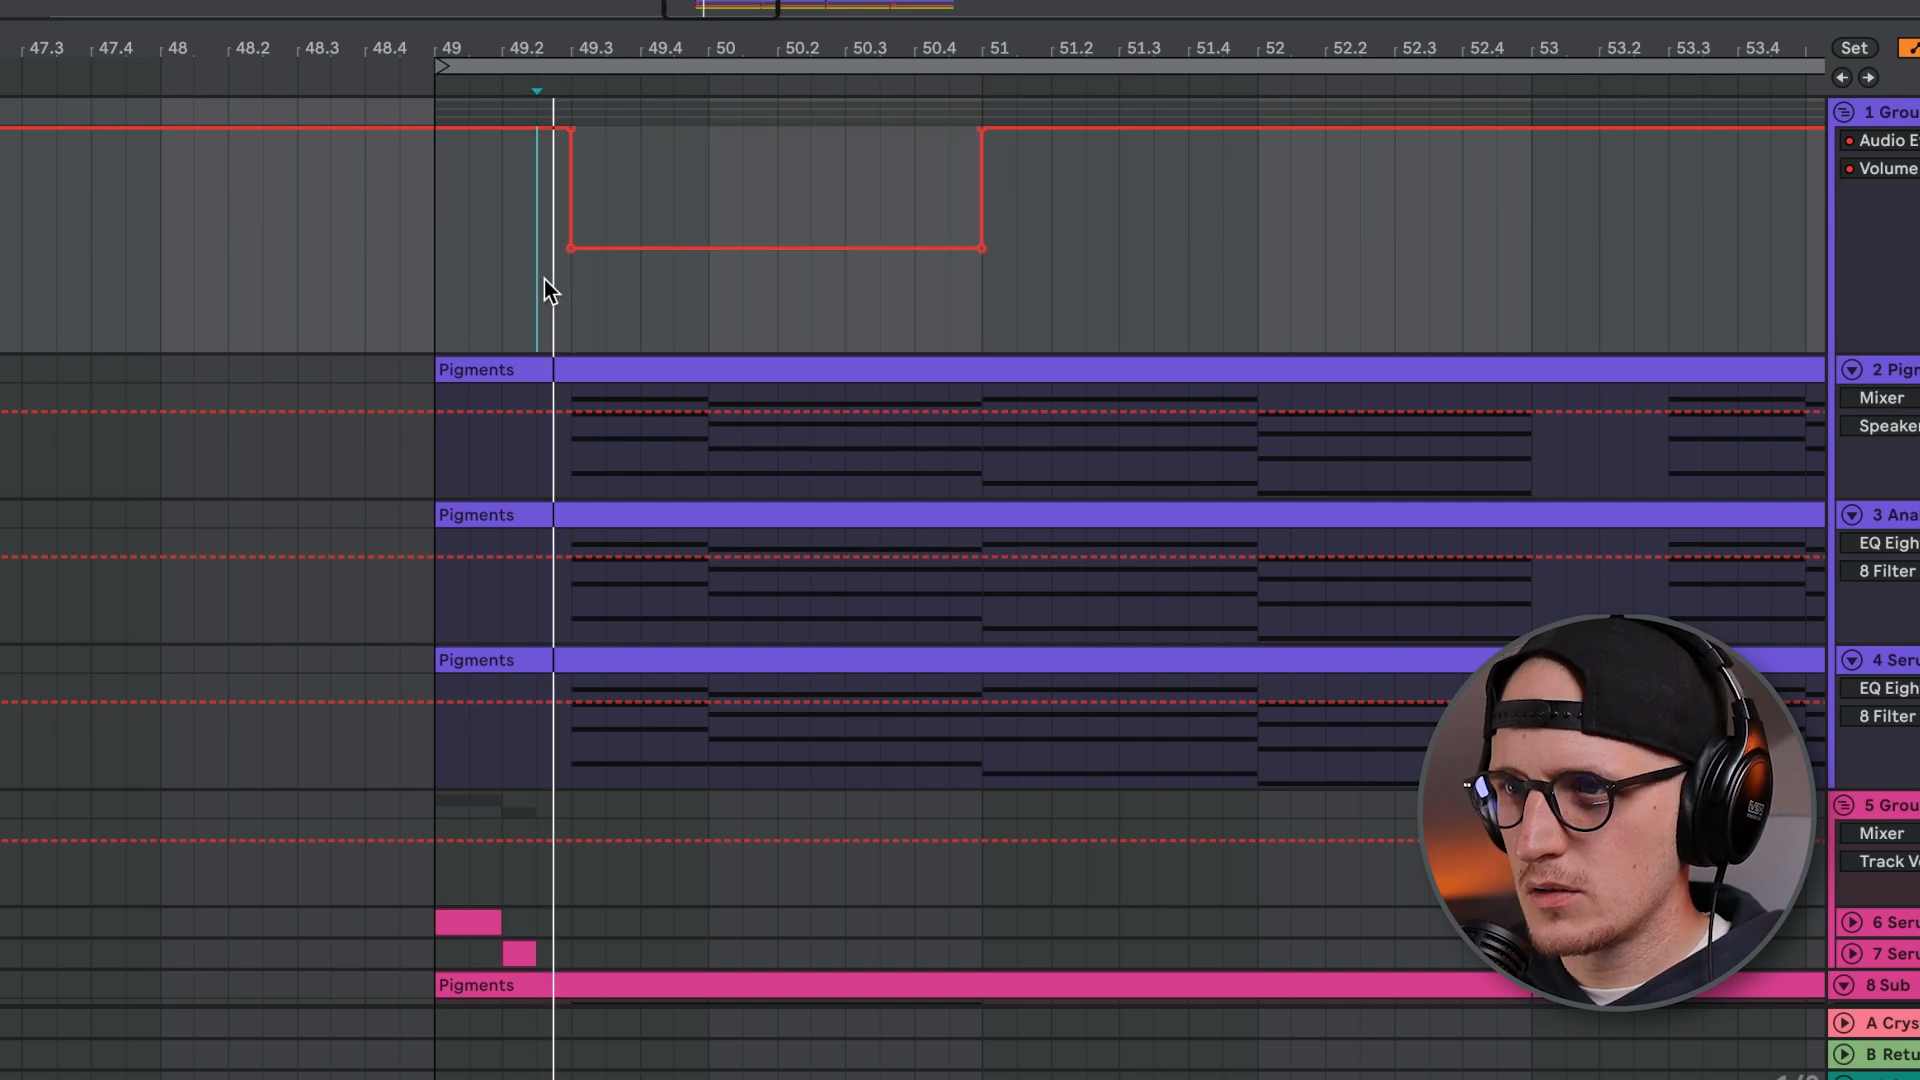Select the 8 Filter parameter on track 3
The height and width of the screenshot is (1080, 1920).
click(x=1886, y=571)
